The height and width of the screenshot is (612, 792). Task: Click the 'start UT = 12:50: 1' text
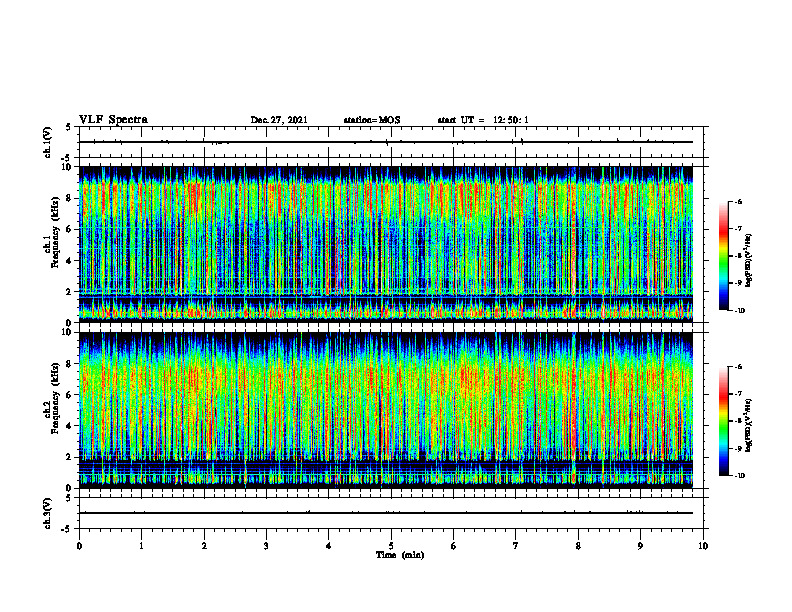(x=483, y=120)
